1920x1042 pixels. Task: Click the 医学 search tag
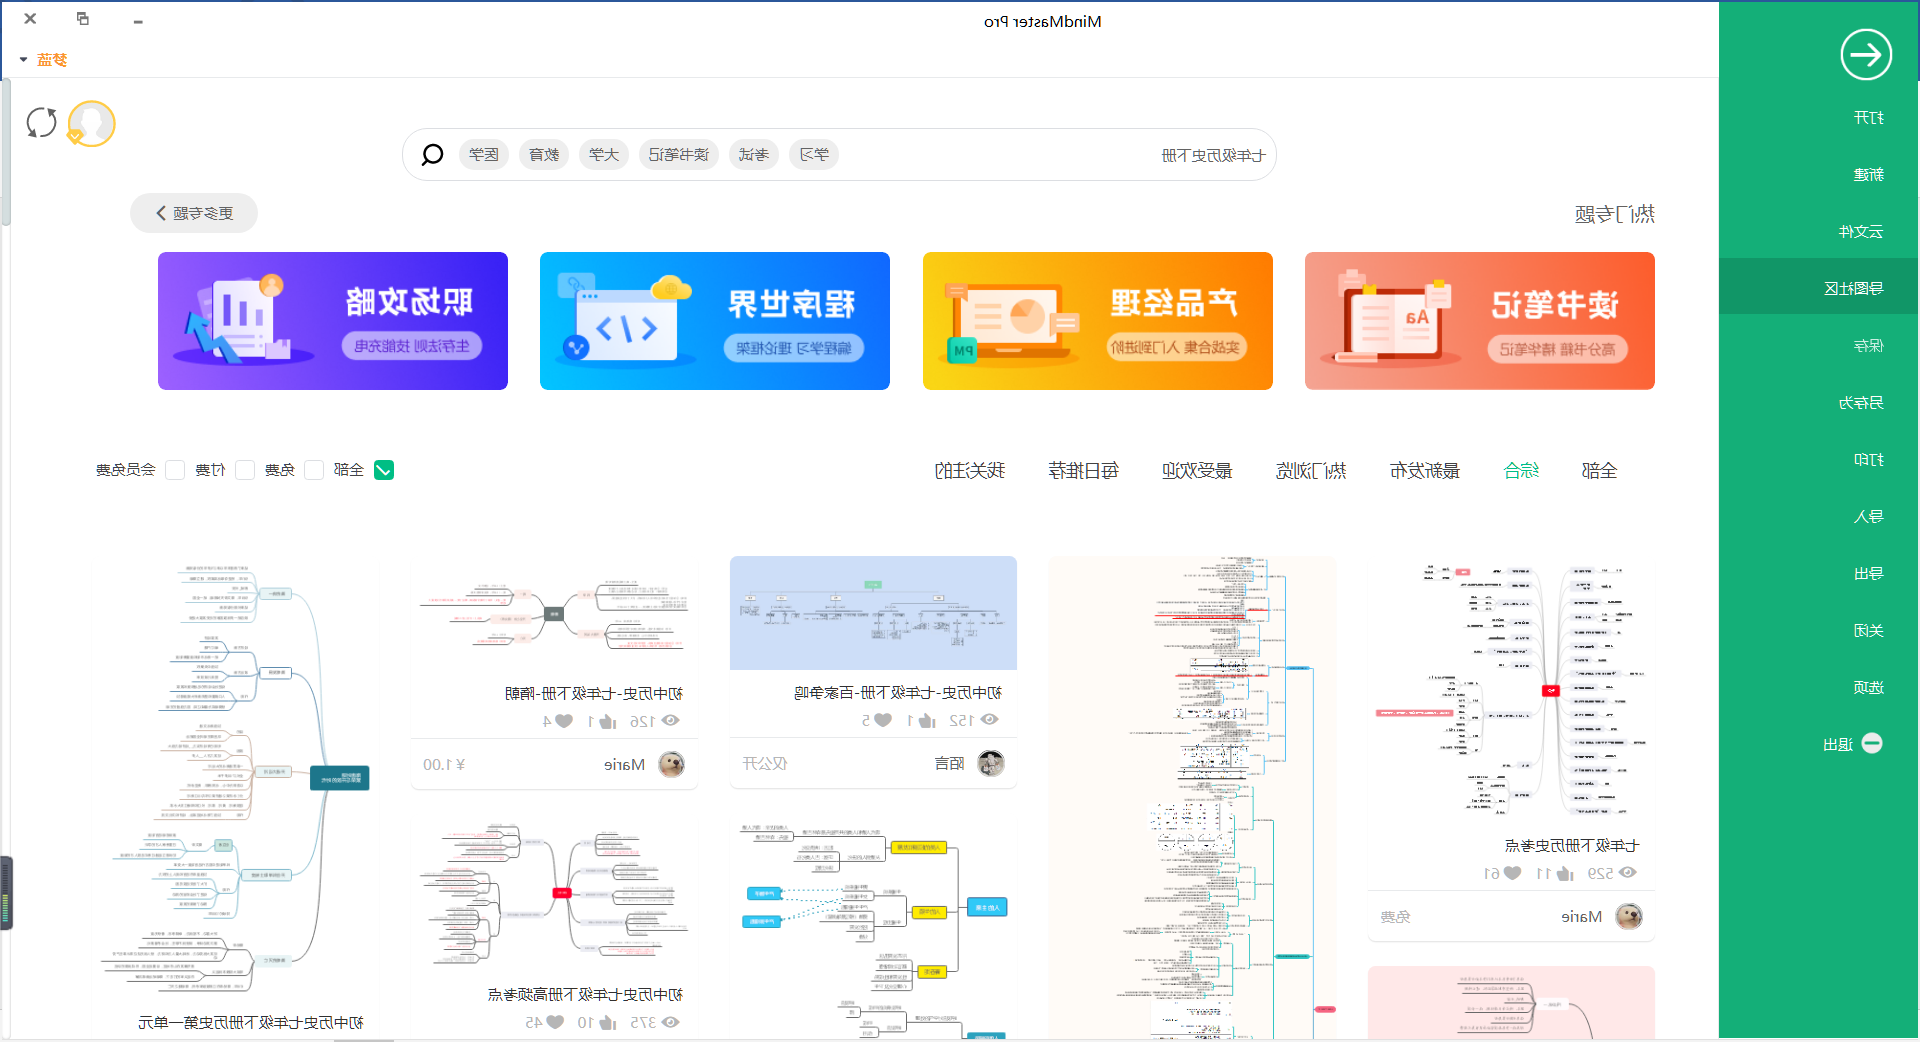point(484,155)
